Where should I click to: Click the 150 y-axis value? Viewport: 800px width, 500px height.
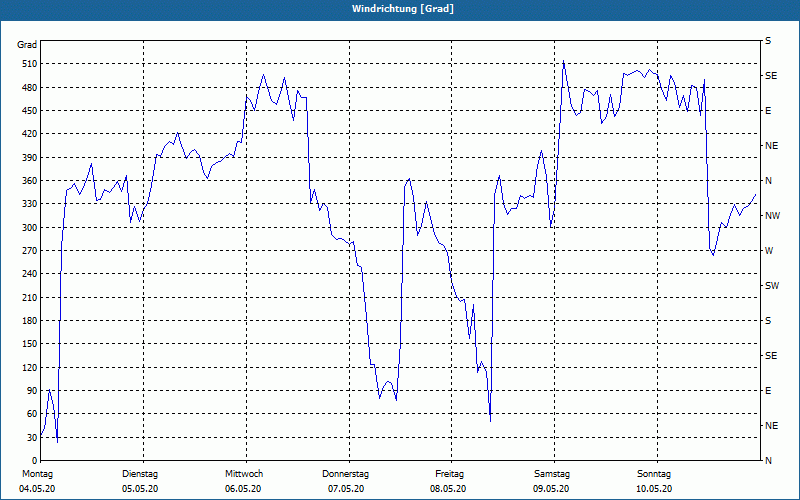tap(30, 344)
